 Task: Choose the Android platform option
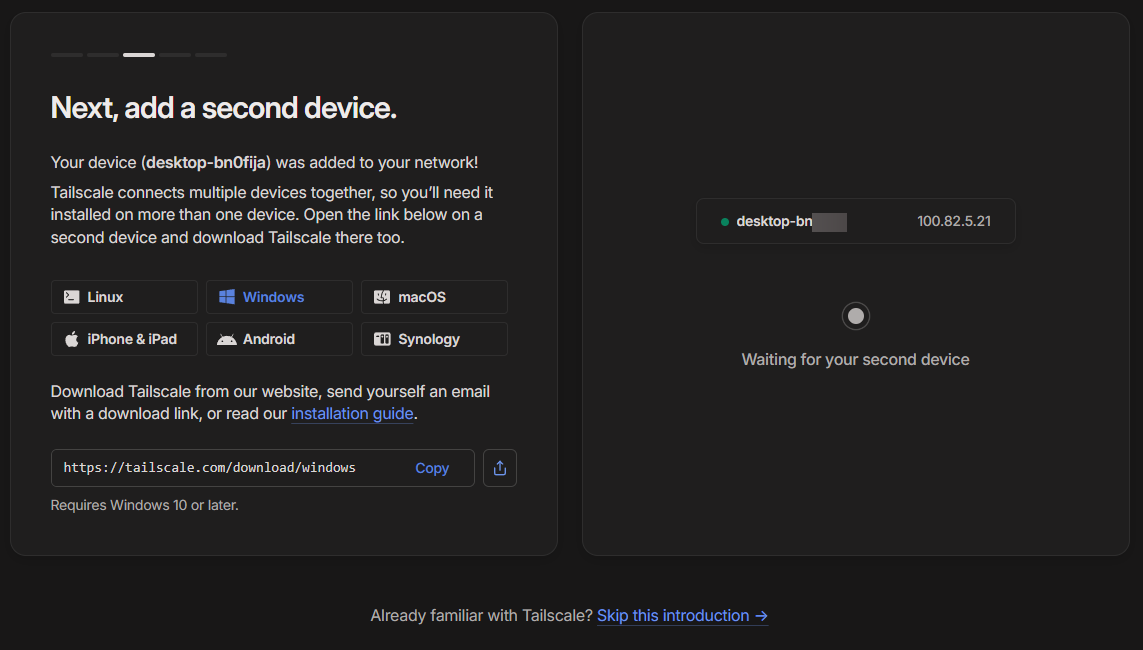click(x=279, y=339)
